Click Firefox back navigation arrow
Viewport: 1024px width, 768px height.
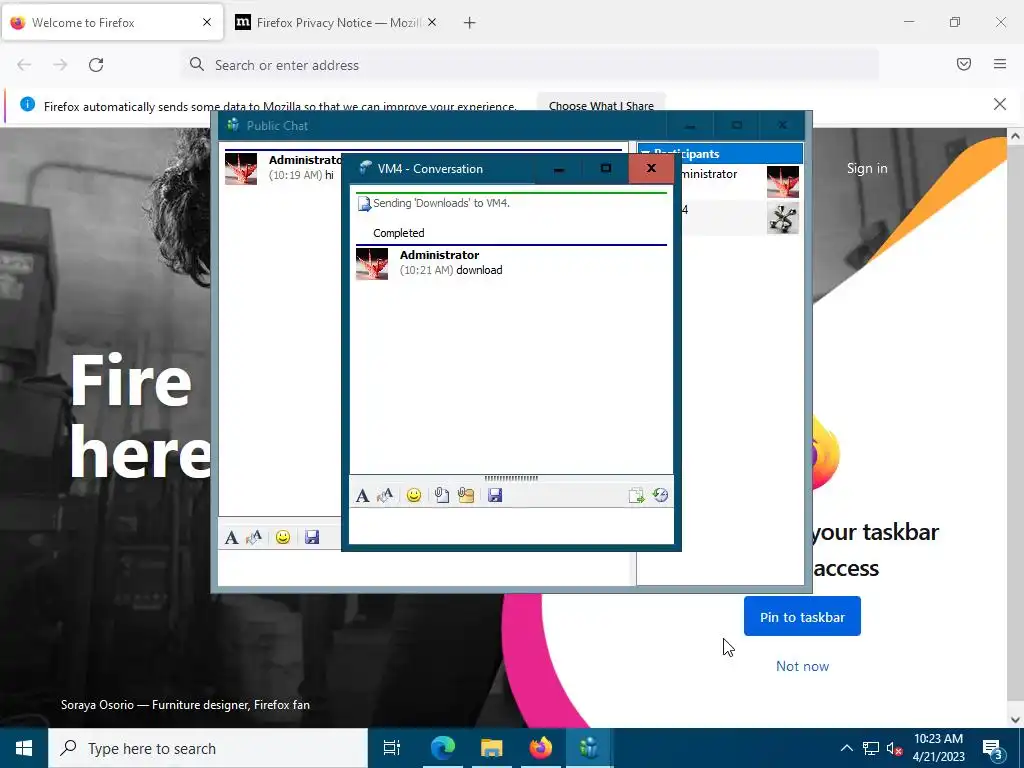24,65
